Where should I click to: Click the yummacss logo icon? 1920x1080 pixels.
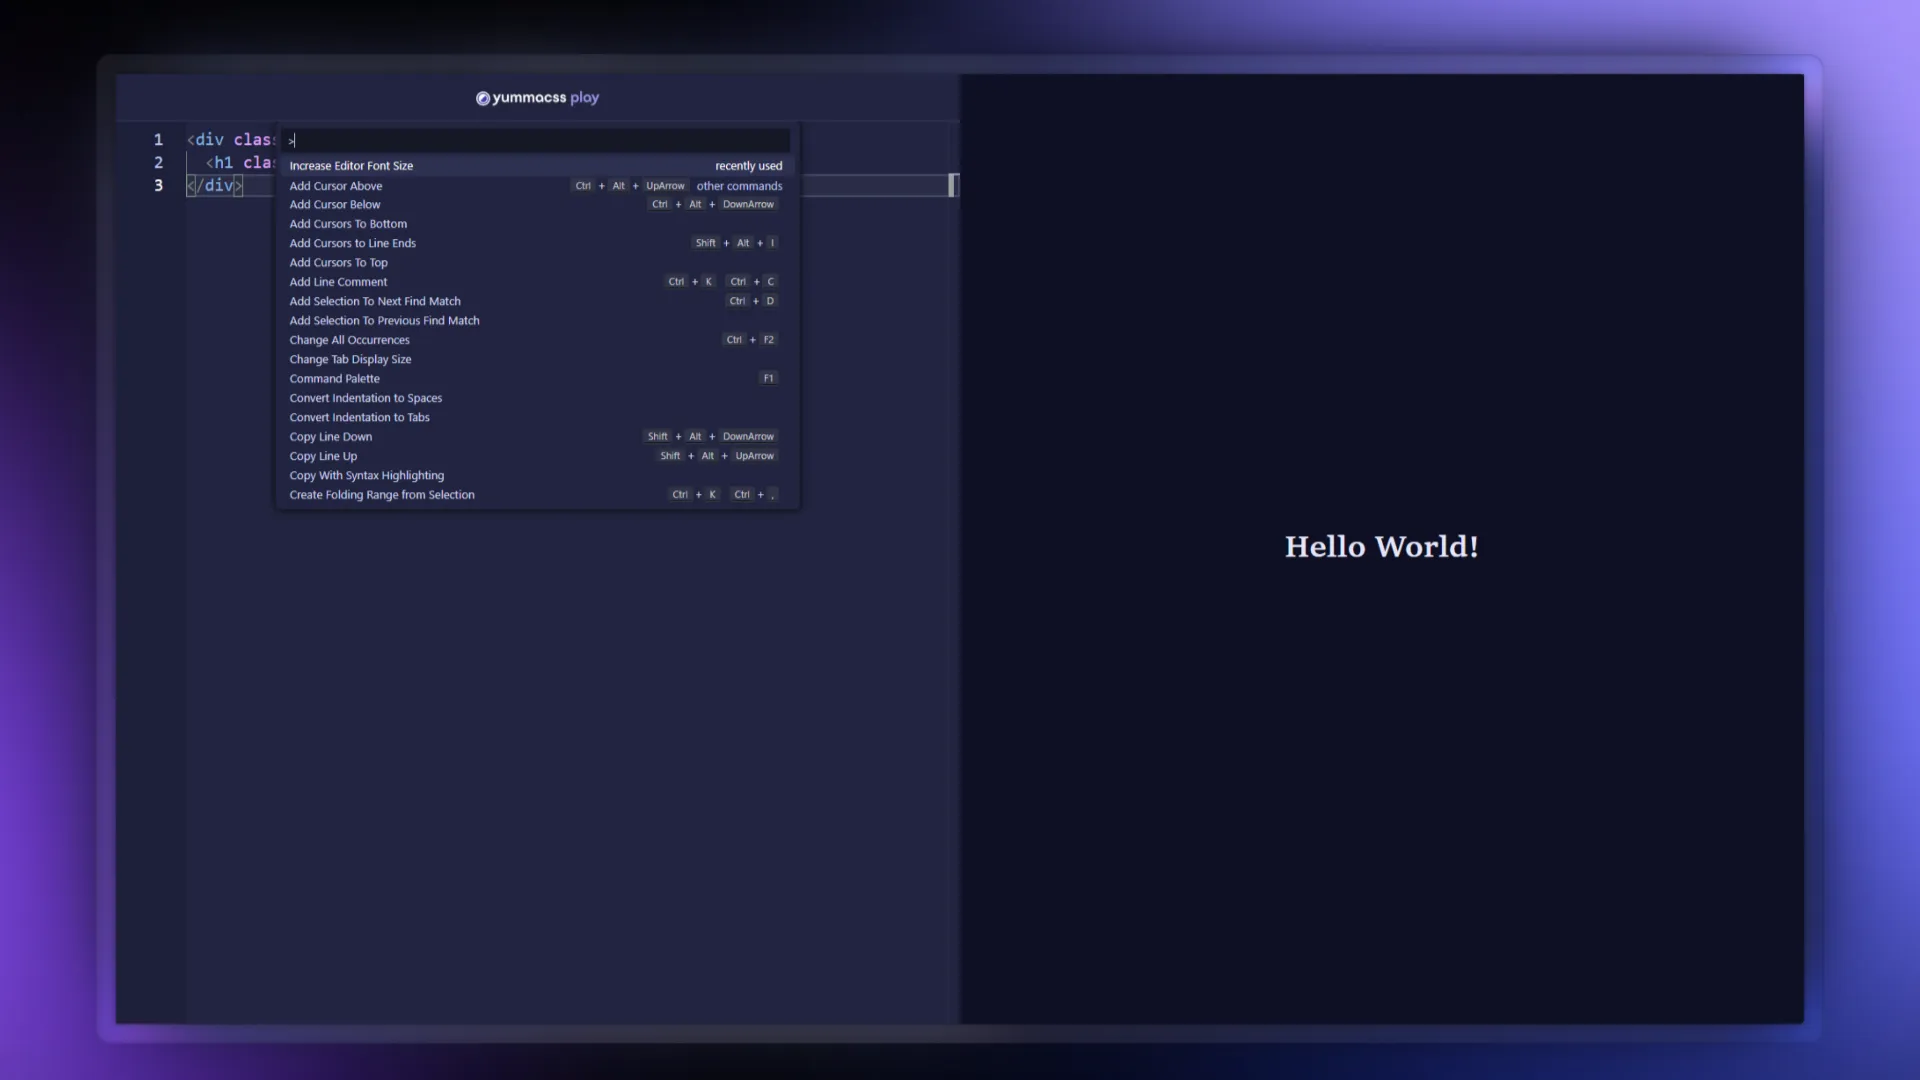(x=483, y=98)
